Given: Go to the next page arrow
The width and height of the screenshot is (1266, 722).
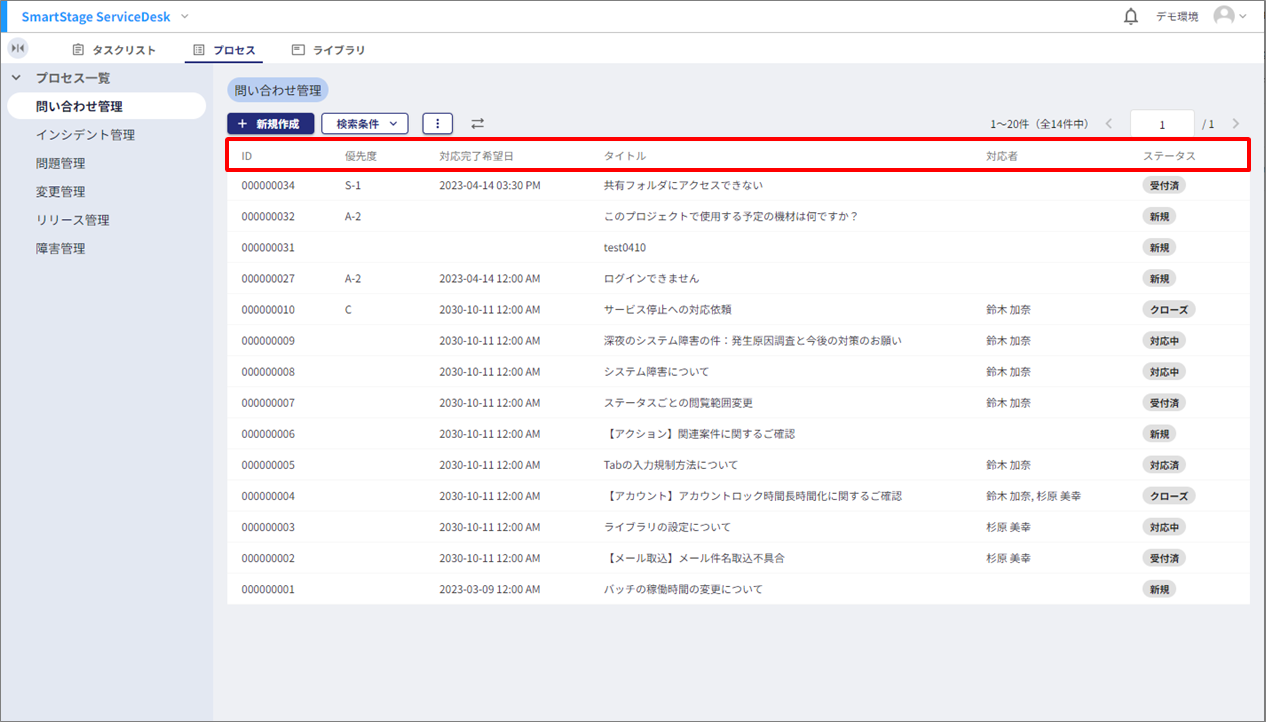Looking at the screenshot, I should [1236, 124].
